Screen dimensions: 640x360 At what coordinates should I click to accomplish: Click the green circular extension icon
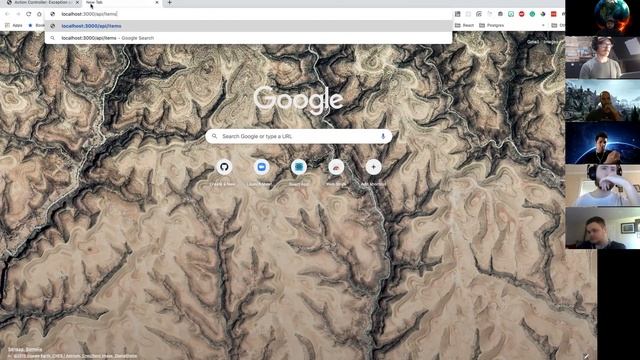532,14
